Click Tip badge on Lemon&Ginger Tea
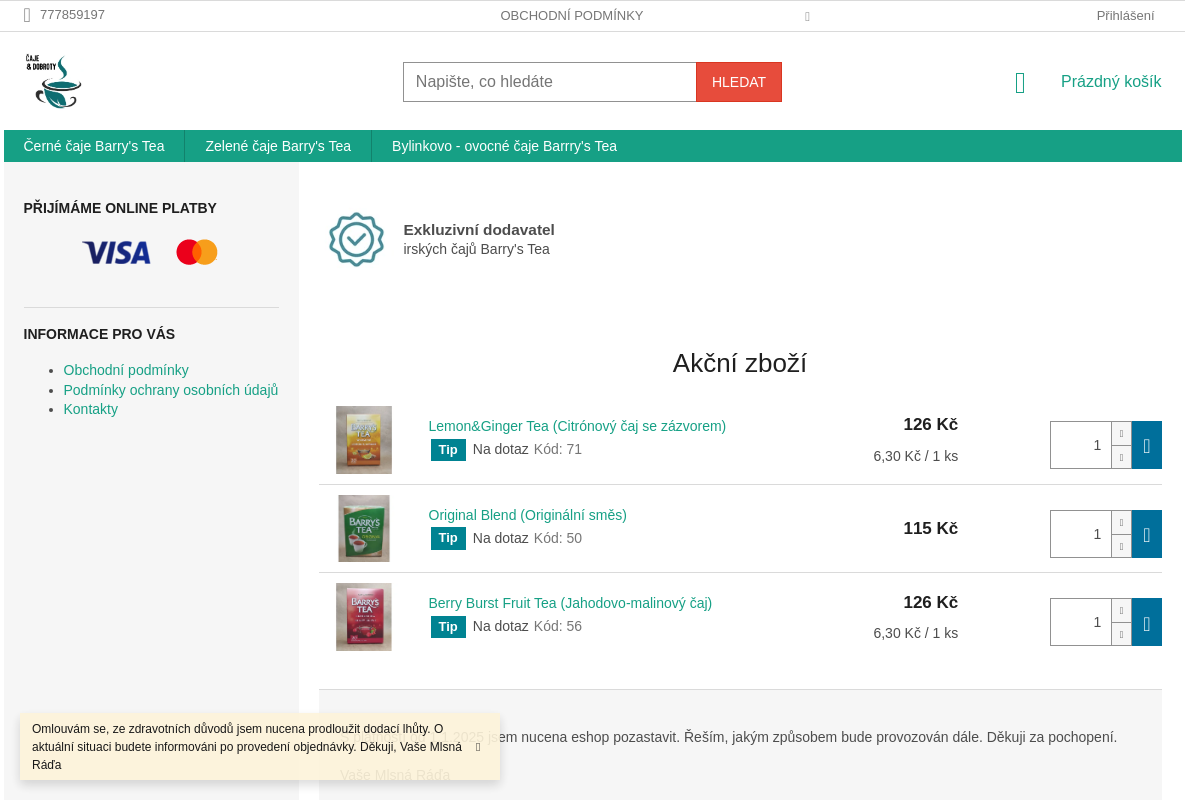The height and width of the screenshot is (800, 1200). coord(448,450)
